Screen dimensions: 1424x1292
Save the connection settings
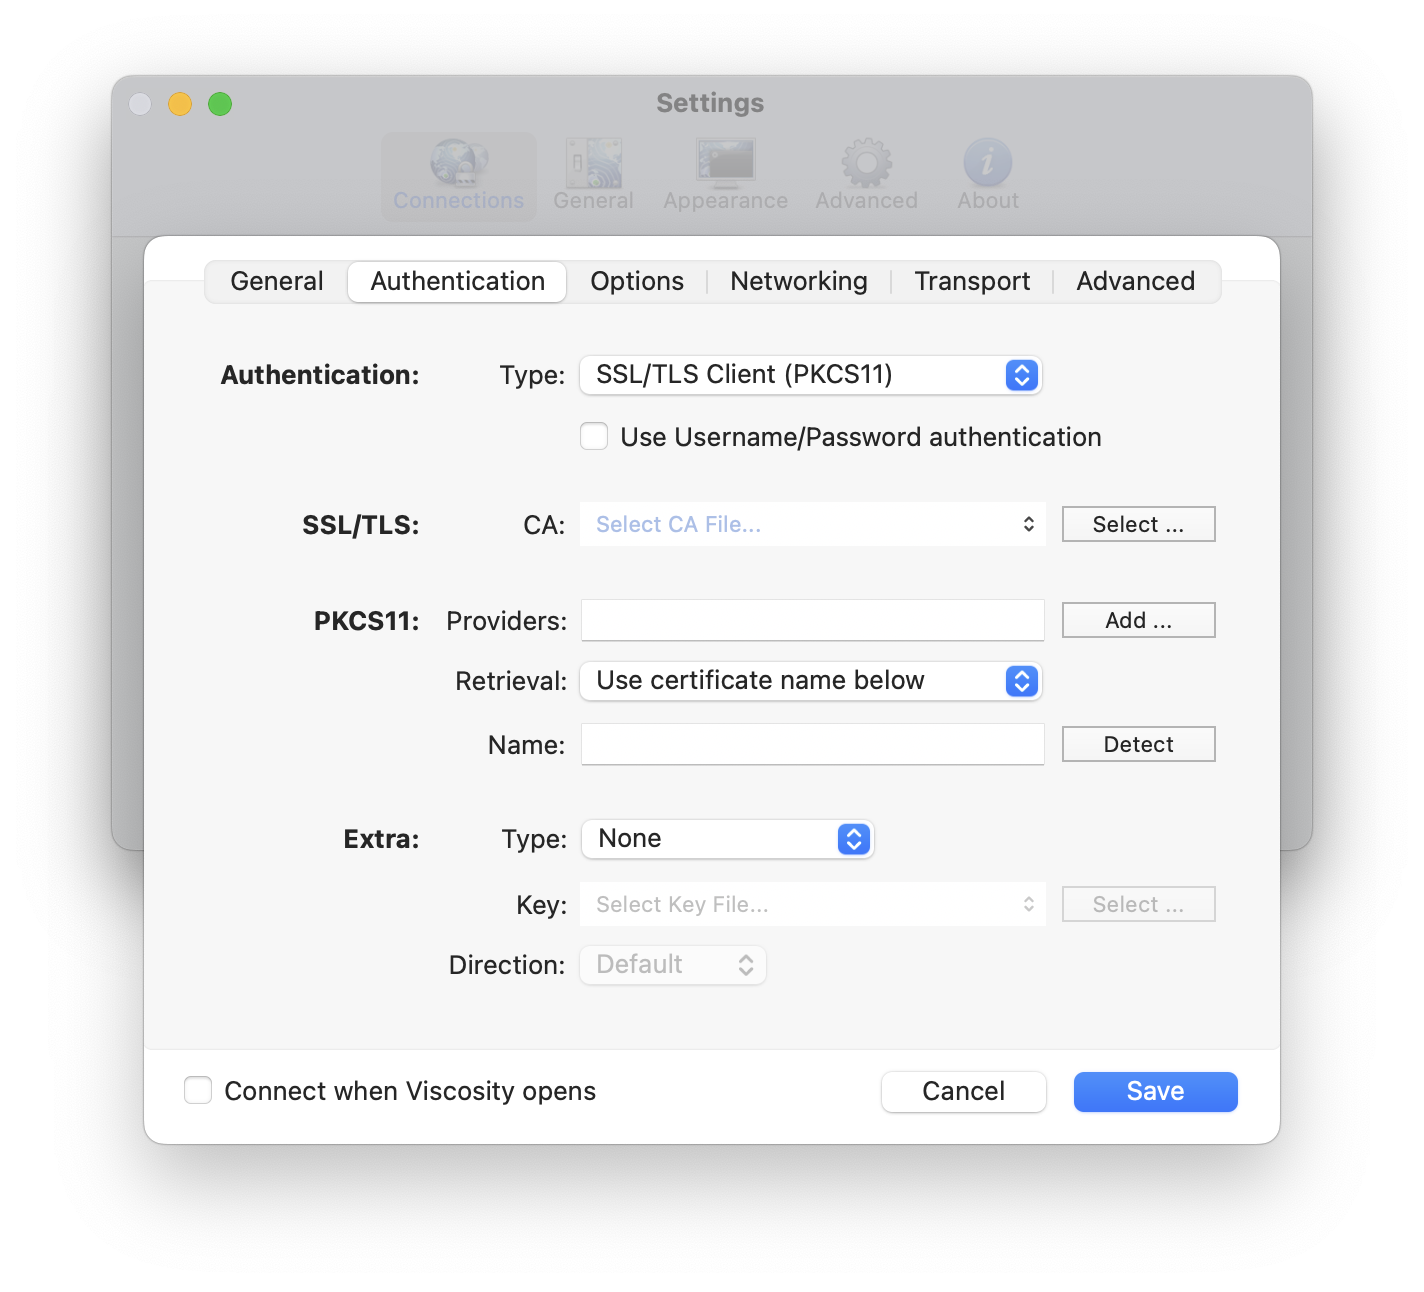[1156, 1092]
